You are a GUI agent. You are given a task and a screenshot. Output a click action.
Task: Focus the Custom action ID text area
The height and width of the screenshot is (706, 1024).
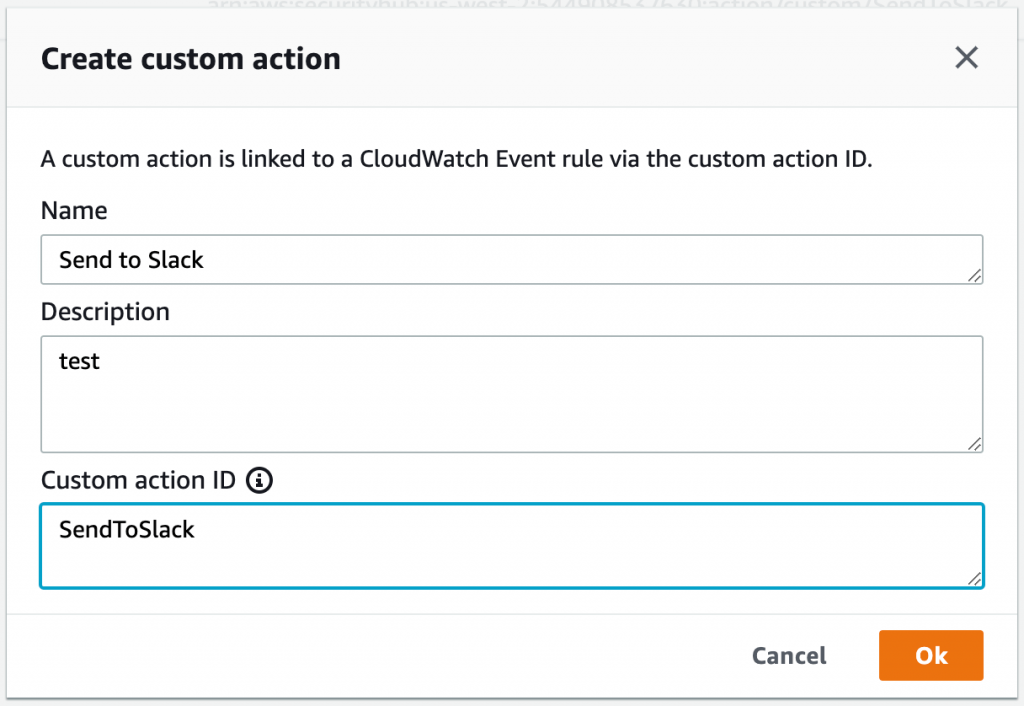click(x=511, y=546)
